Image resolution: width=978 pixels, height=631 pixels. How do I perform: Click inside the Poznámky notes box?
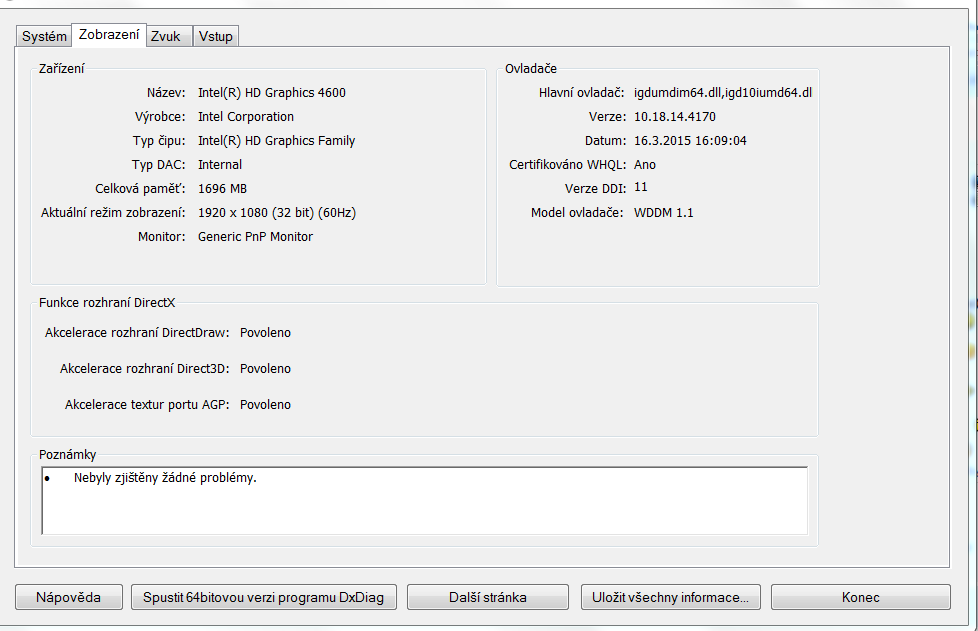click(425, 500)
